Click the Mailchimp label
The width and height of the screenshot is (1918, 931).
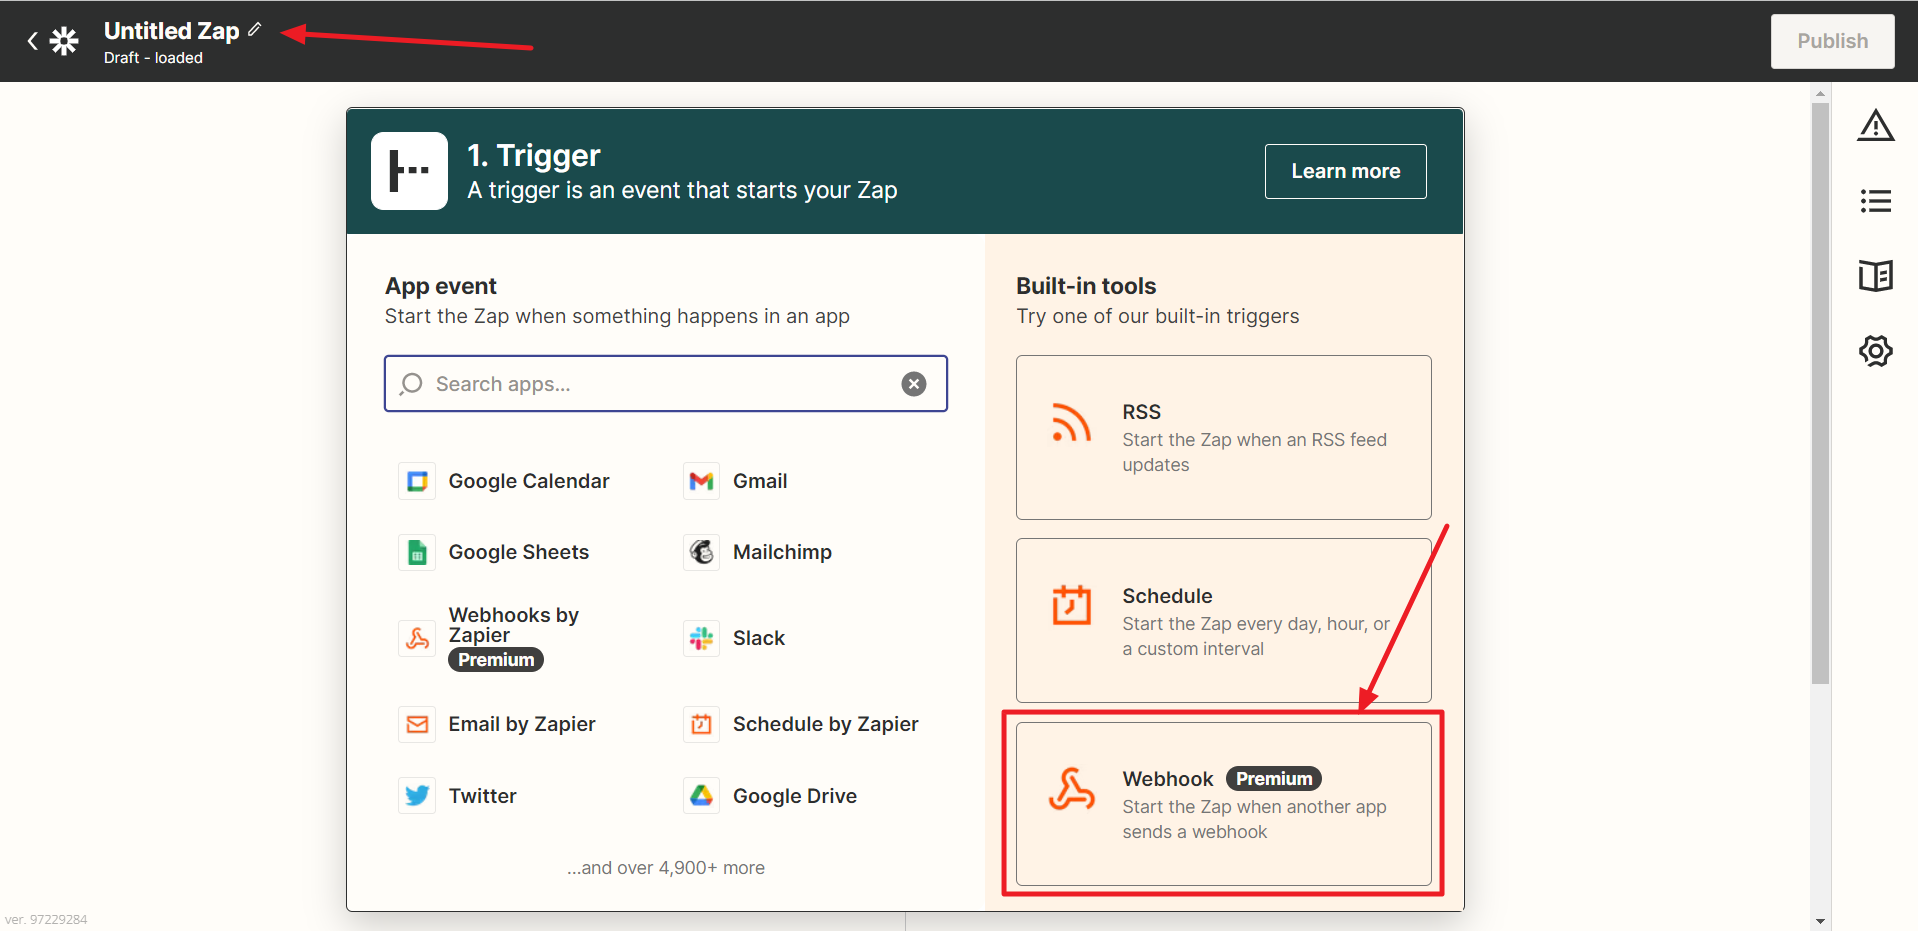(x=782, y=552)
